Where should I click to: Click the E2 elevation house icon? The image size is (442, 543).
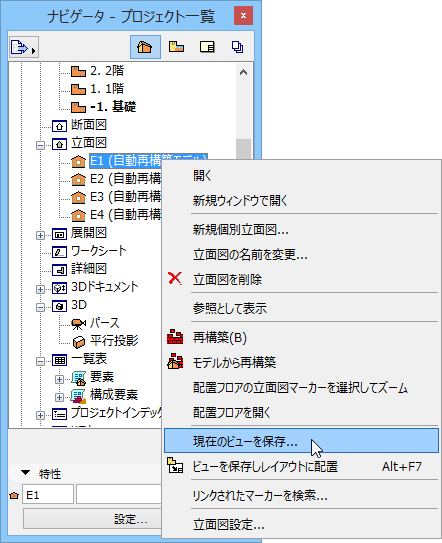(x=78, y=179)
